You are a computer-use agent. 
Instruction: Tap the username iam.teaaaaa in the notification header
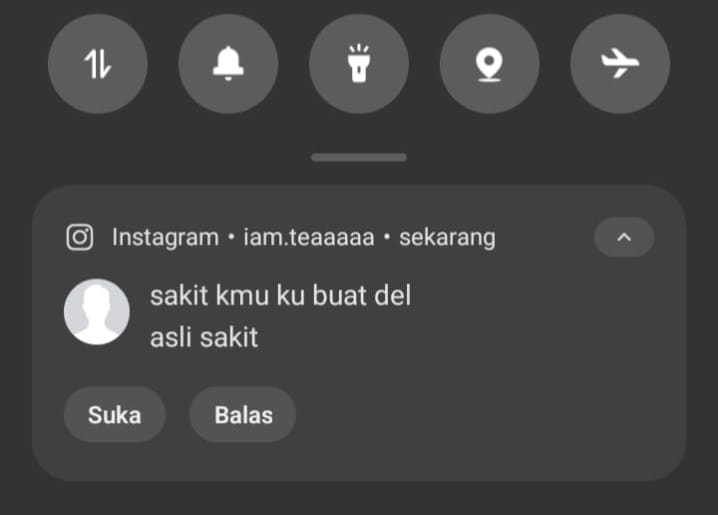(x=309, y=238)
